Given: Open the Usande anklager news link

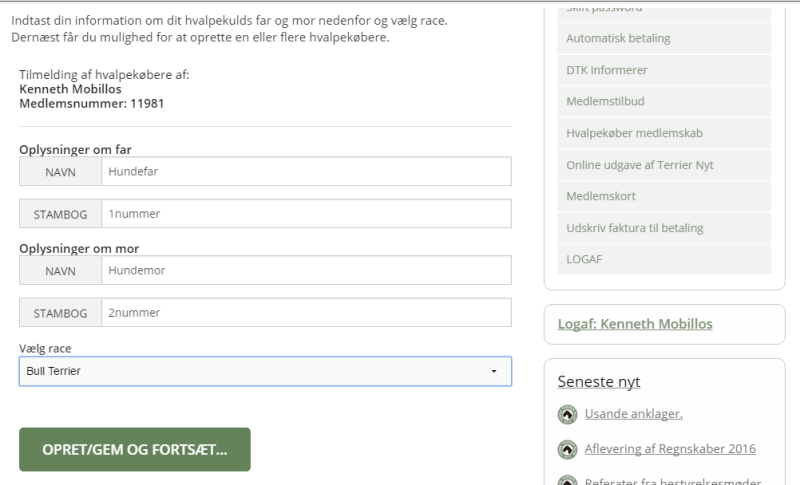Looking at the screenshot, I should 634,414.
